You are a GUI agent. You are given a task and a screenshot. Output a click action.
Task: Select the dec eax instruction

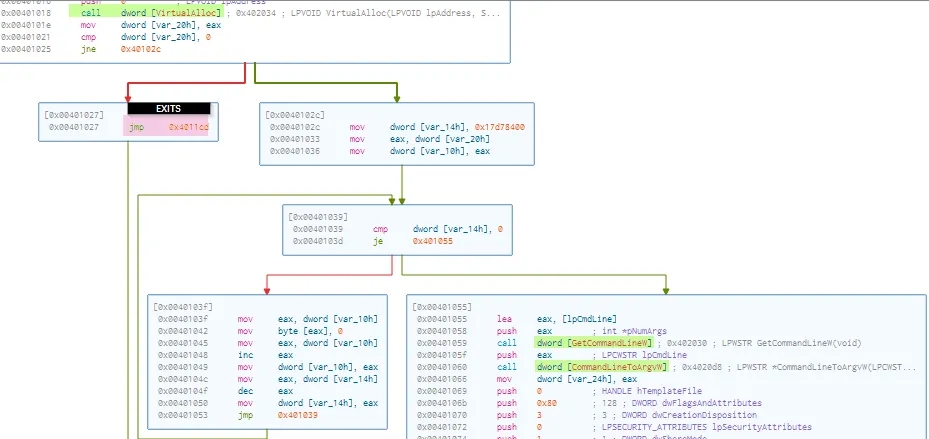tap(245, 391)
